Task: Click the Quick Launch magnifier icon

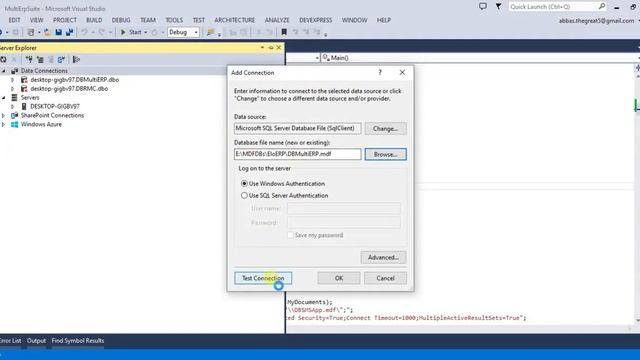Action: [602, 7]
